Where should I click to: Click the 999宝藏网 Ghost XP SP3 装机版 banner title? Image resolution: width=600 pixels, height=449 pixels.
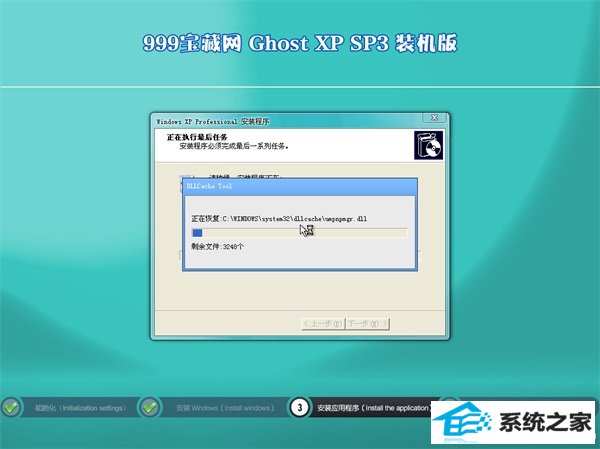pyautogui.click(x=300, y=43)
